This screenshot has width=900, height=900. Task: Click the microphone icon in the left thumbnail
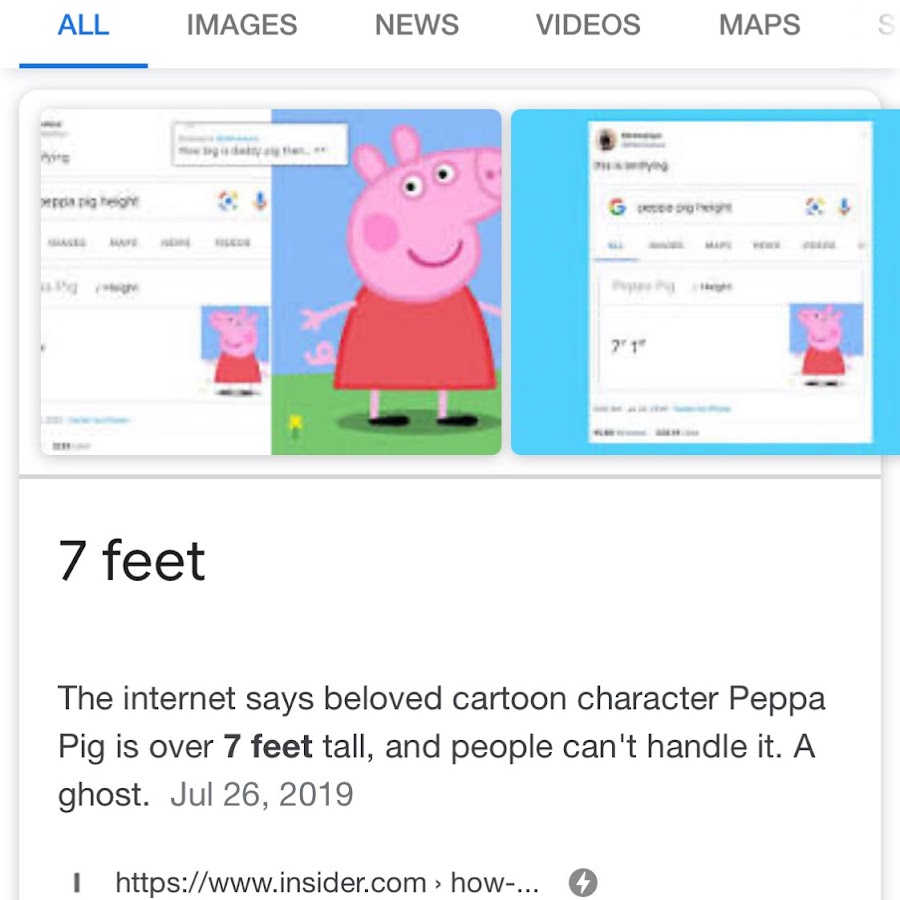coord(259,201)
